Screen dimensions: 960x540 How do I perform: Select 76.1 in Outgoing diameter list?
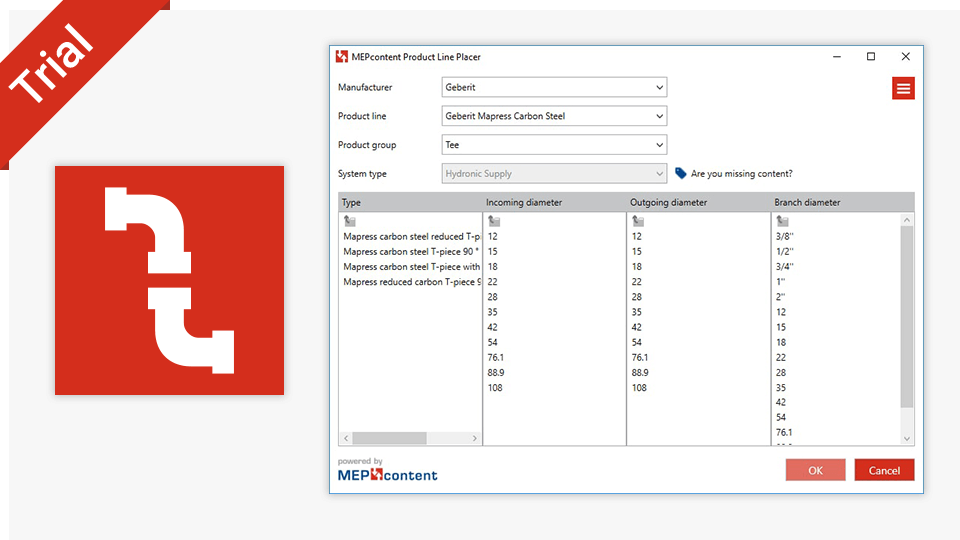[x=640, y=358]
